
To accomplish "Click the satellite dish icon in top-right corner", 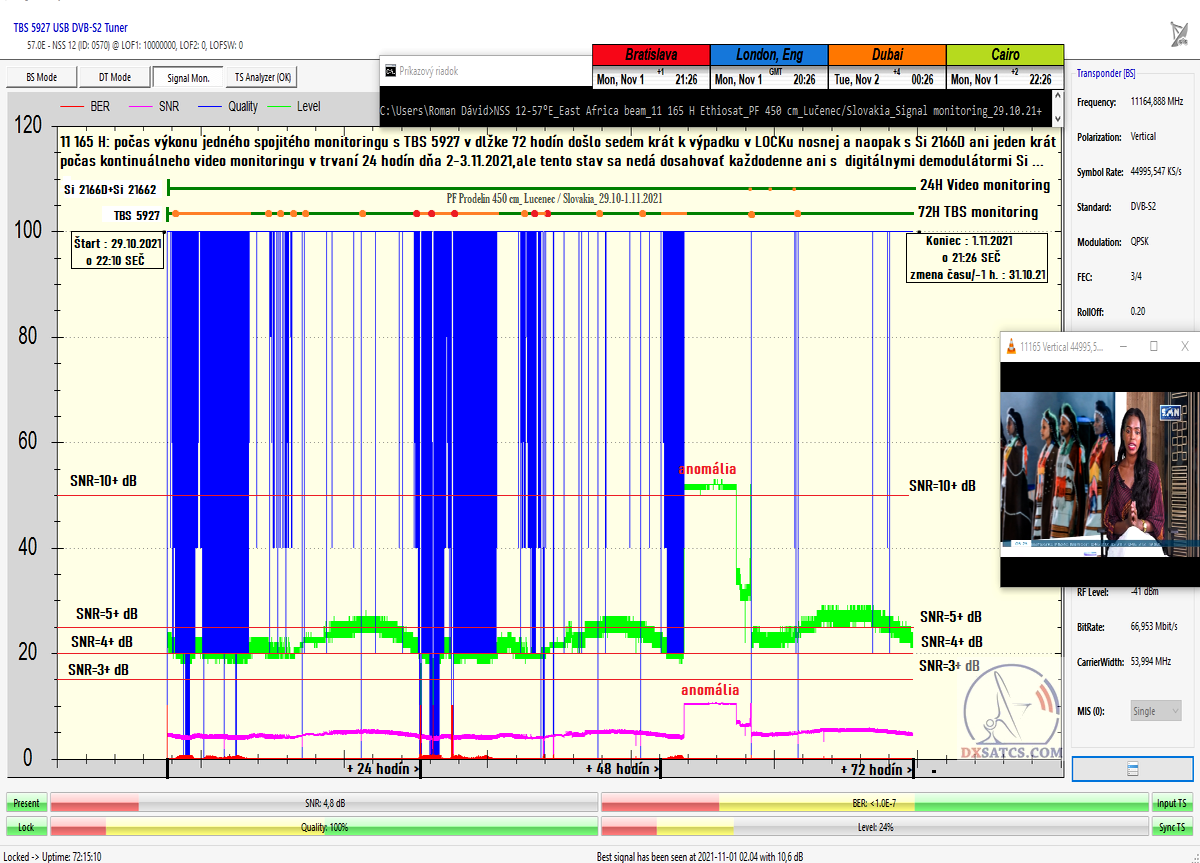I will (x=1180, y=35).
